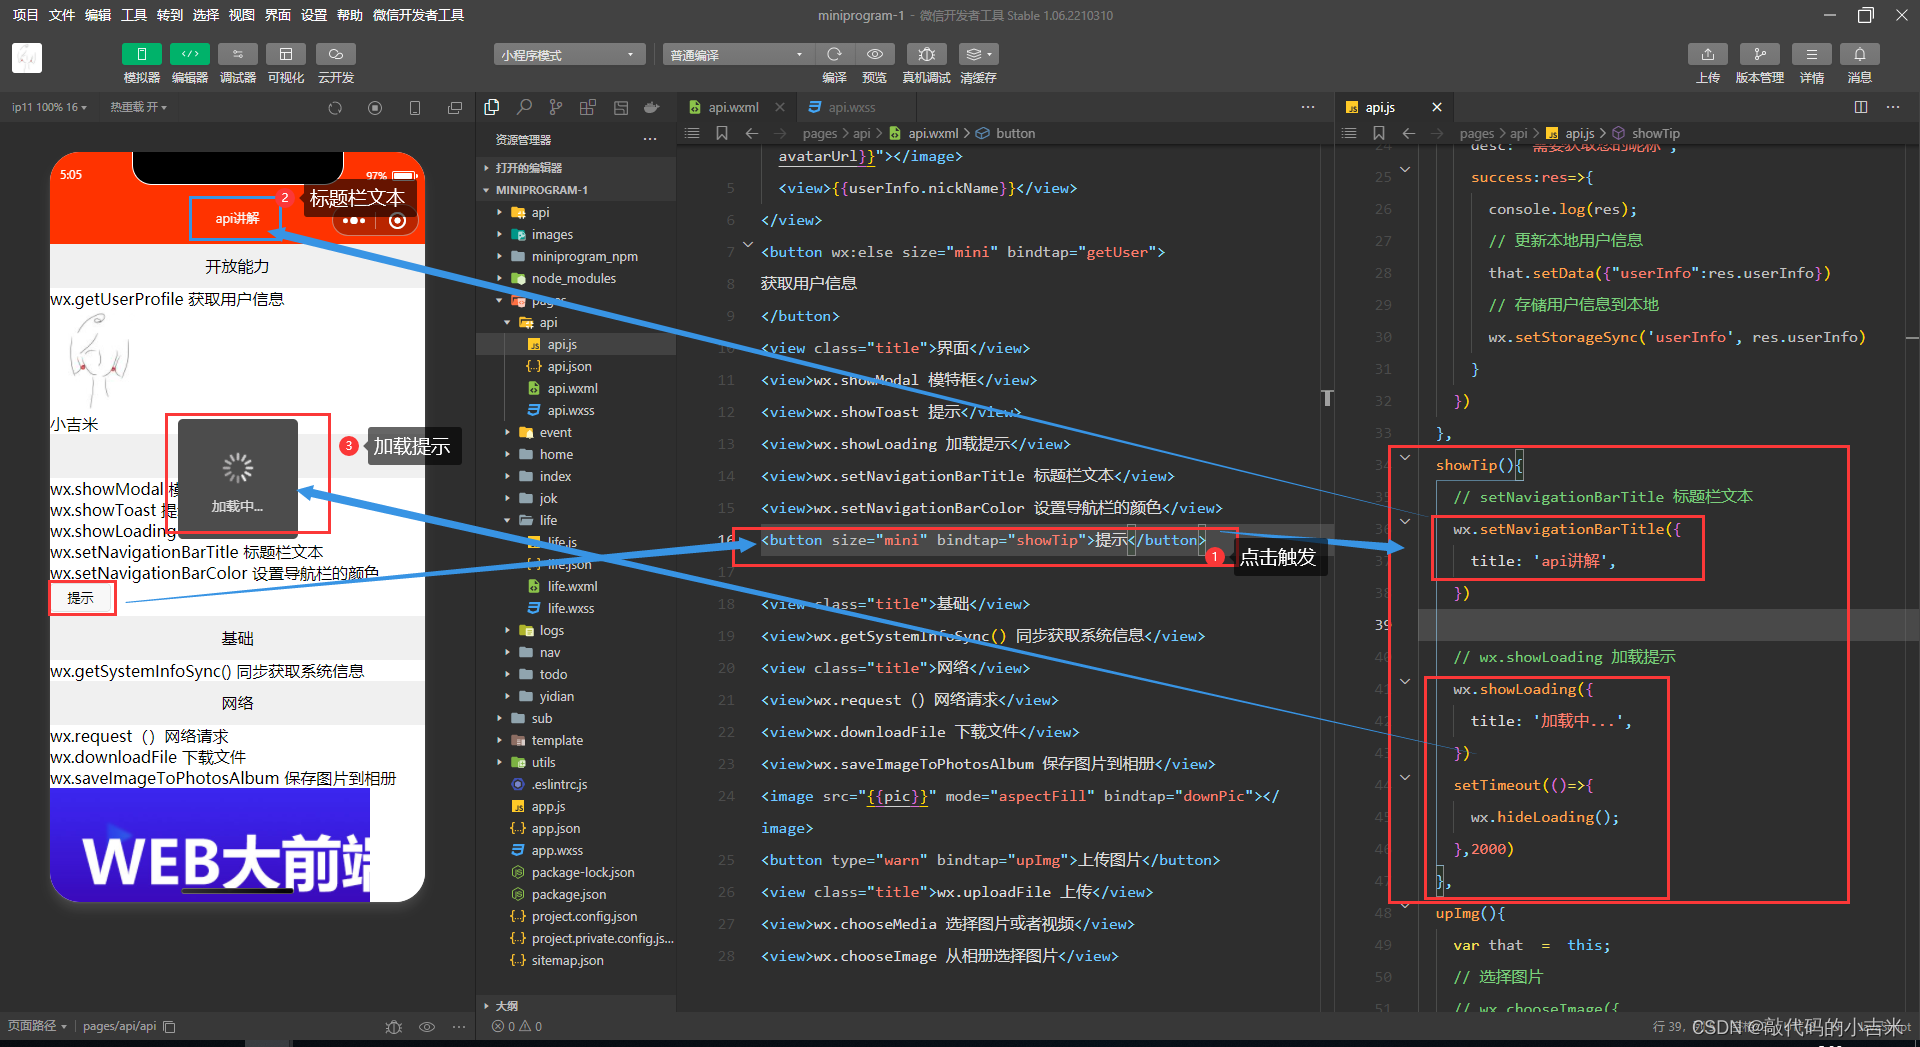The image size is (1920, 1047).
Task: Open the 编辑 menu
Action: pos(98,15)
